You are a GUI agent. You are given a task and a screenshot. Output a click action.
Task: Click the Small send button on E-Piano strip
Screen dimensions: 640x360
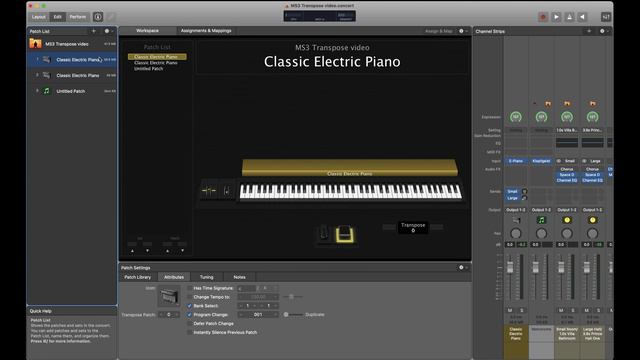pyautogui.click(x=512, y=191)
